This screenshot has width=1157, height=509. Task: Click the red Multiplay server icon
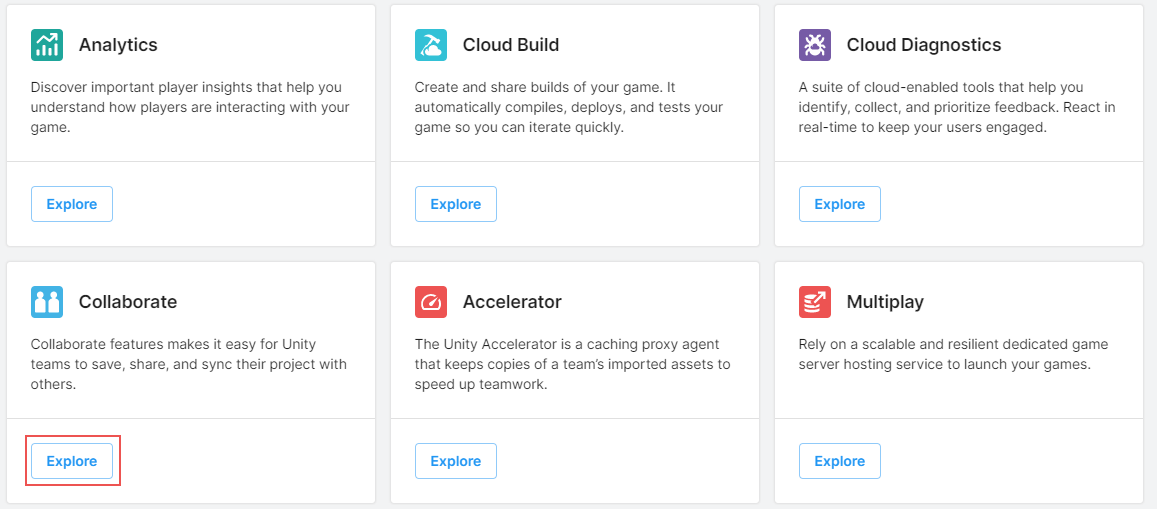(x=815, y=302)
